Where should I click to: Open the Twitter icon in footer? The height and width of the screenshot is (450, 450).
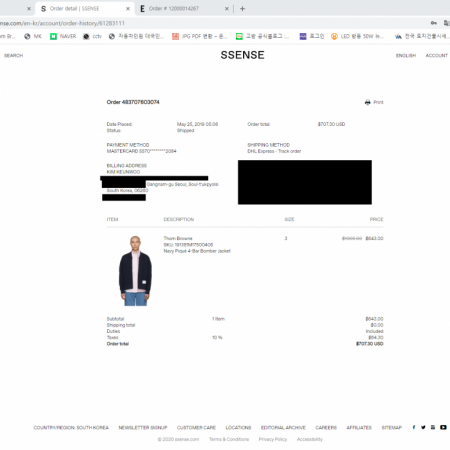[x=423, y=427]
